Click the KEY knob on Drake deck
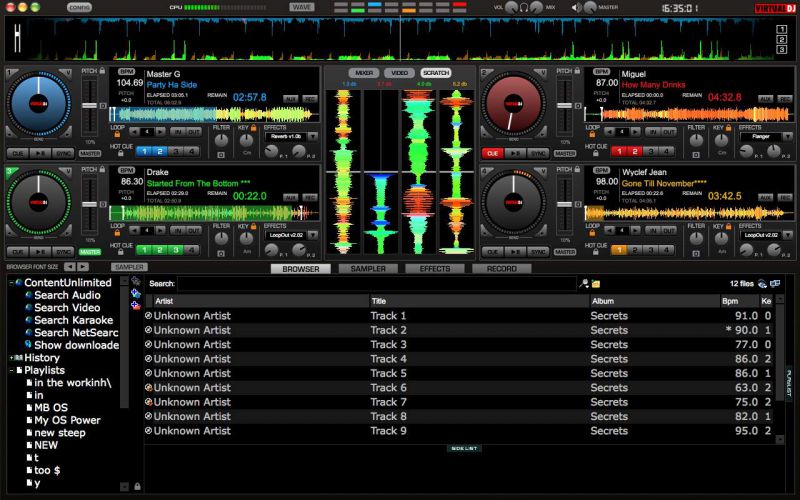800x500 pixels. tap(246, 238)
